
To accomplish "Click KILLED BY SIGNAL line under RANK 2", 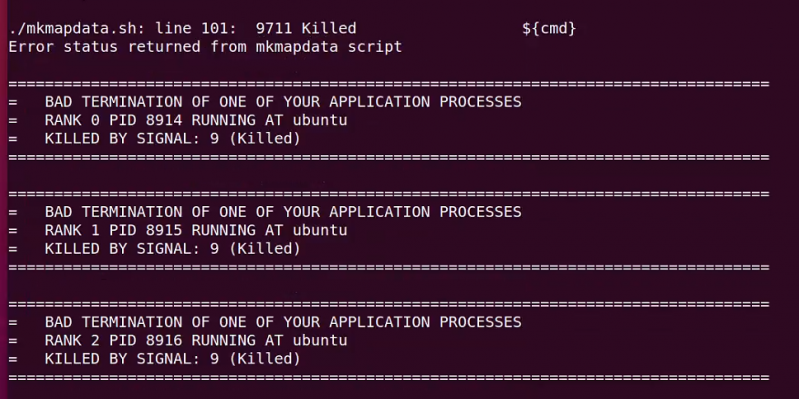I will pos(155,359).
